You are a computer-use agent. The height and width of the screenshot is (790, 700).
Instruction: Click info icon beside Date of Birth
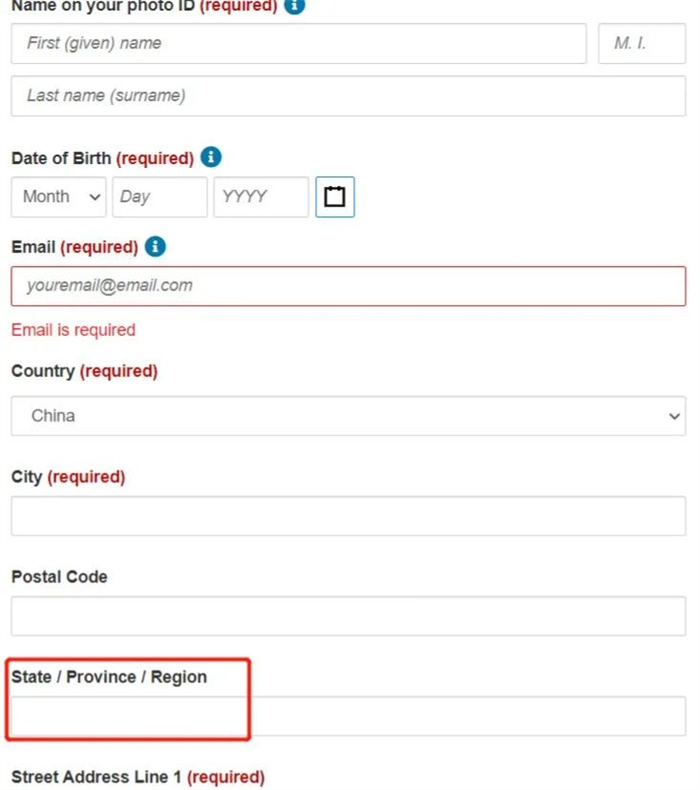click(211, 157)
